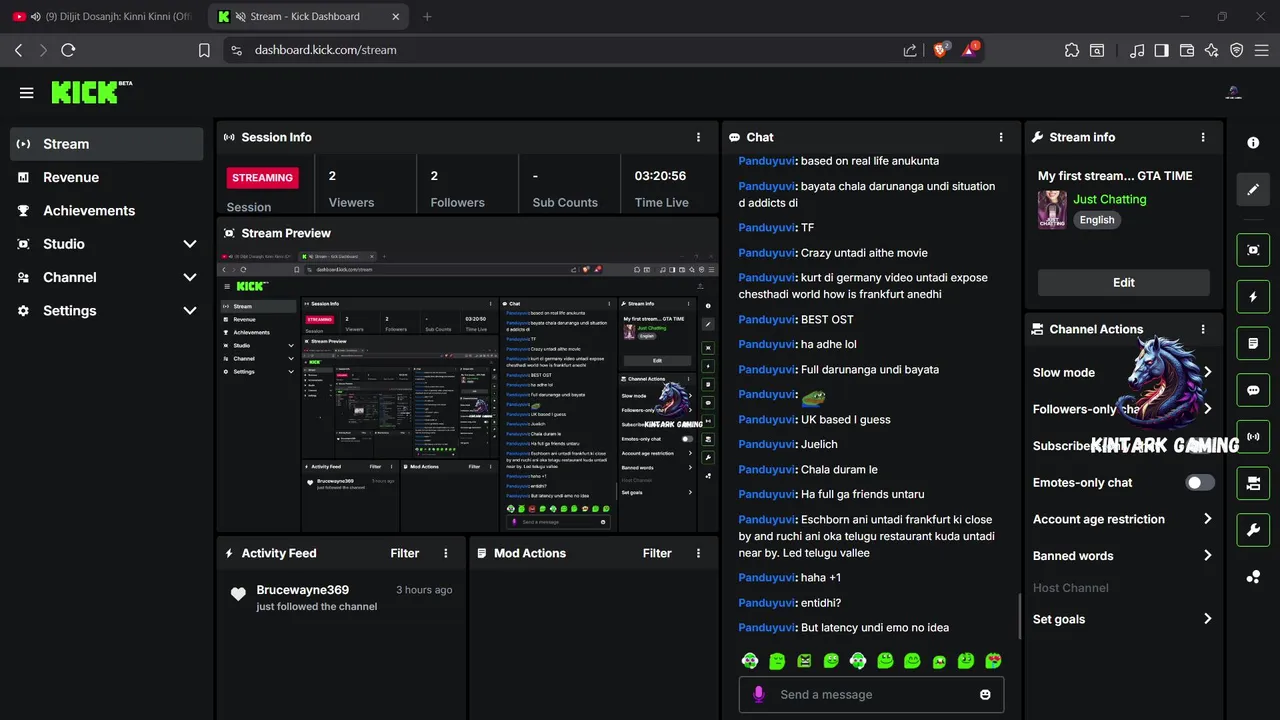Open emoji picker in message box
This screenshot has height=720, width=1280.
[x=985, y=694]
